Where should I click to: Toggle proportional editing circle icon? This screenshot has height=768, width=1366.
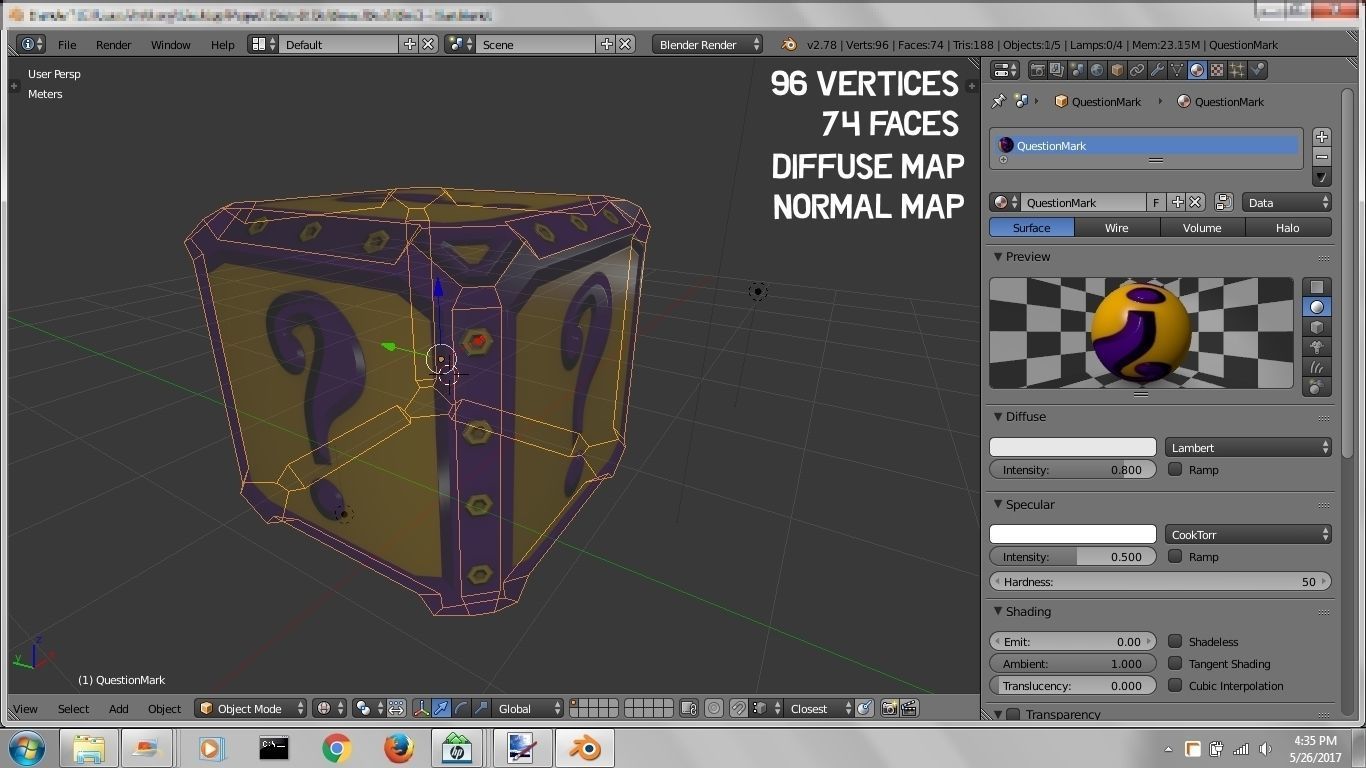(714, 708)
